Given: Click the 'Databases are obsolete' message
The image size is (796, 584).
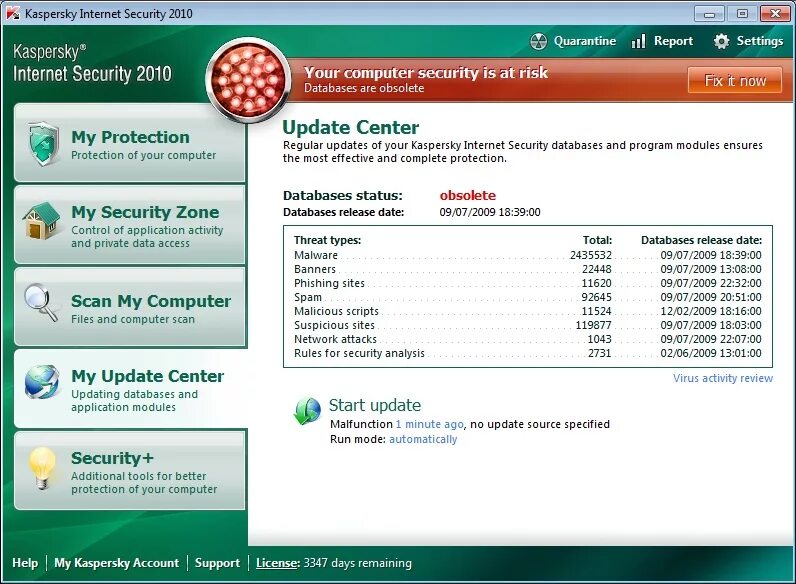Looking at the screenshot, I should pyautogui.click(x=364, y=88).
